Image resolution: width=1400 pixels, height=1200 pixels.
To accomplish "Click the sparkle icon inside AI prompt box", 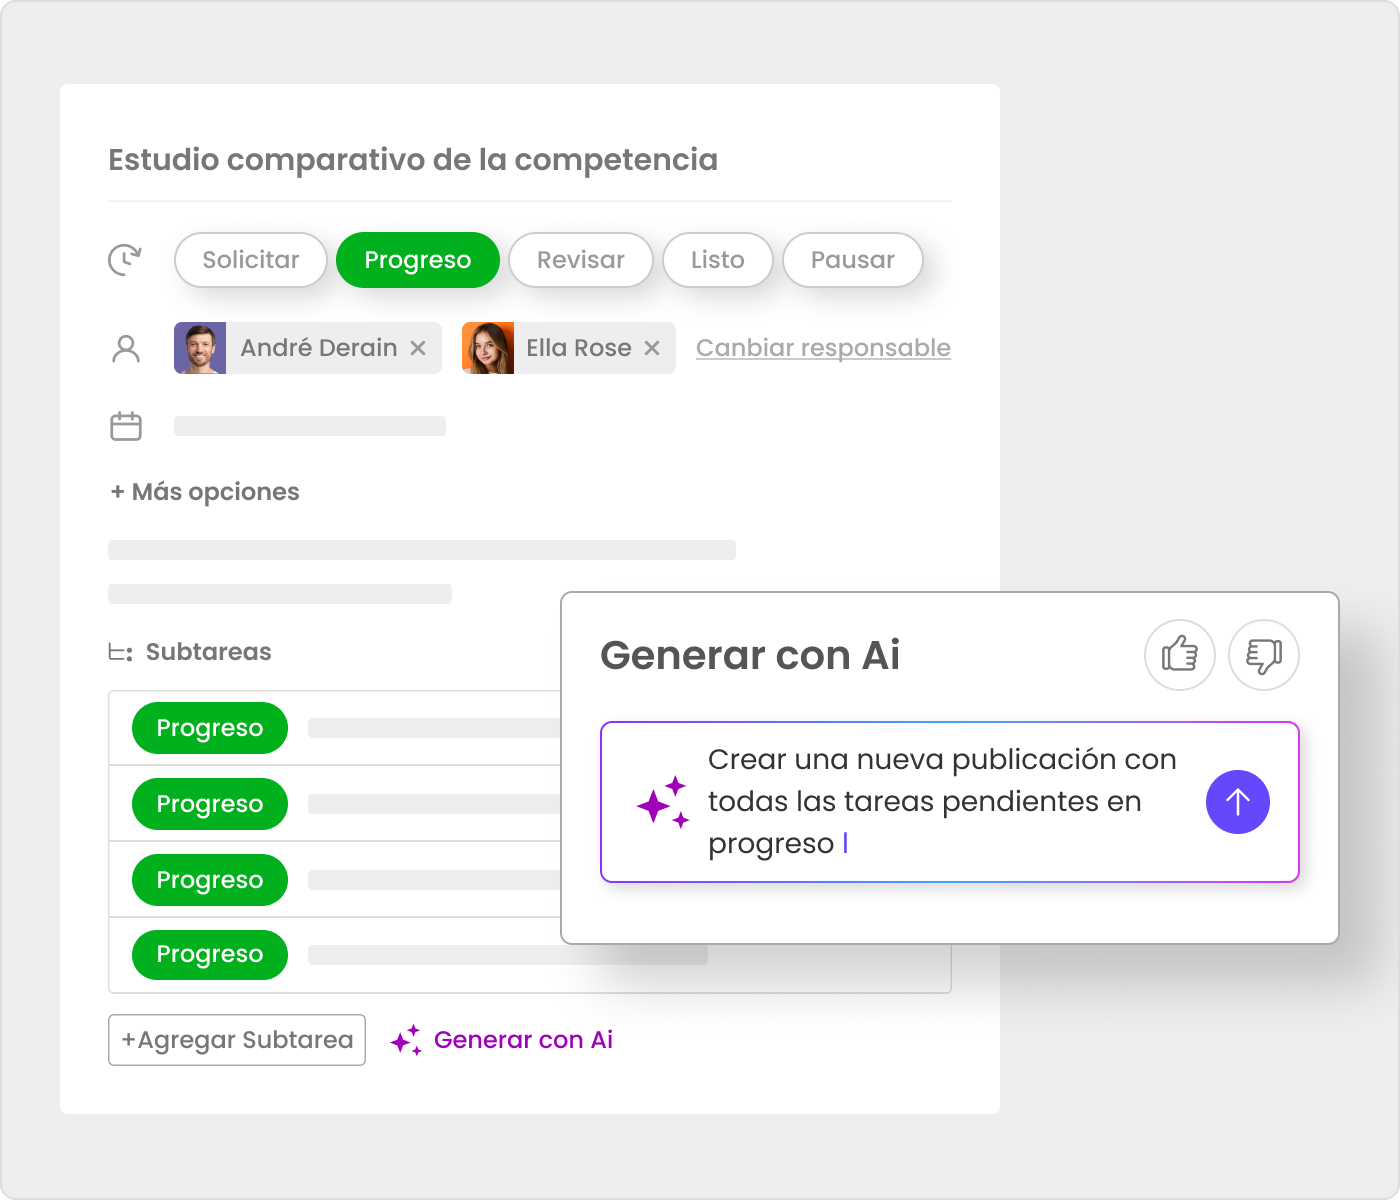I will pyautogui.click(x=663, y=802).
